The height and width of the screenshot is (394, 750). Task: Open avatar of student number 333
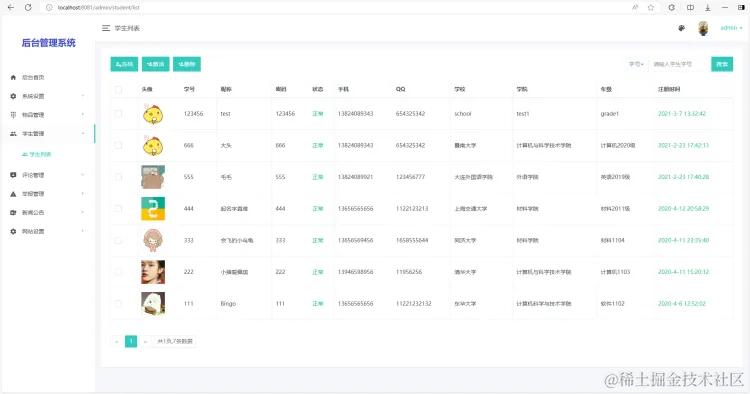tap(153, 241)
